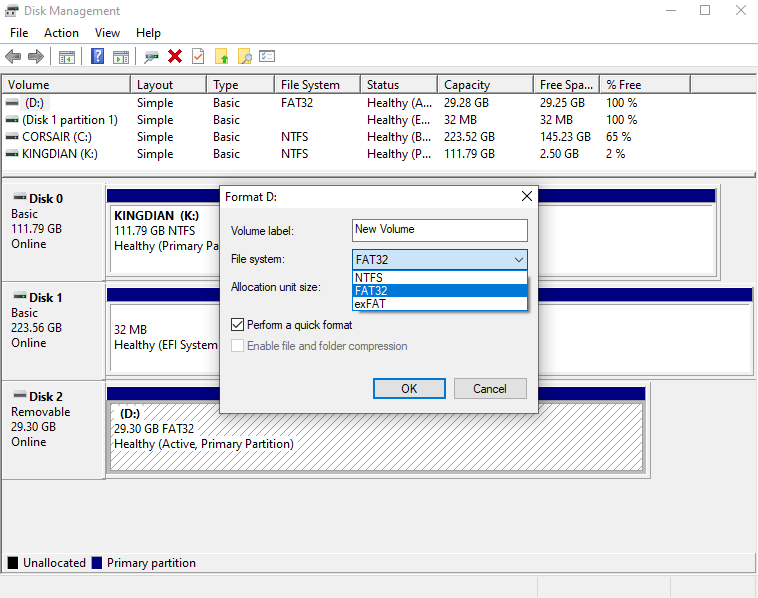Click OK in Format D: dialog
This screenshot has width=758, height=598.
click(409, 389)
